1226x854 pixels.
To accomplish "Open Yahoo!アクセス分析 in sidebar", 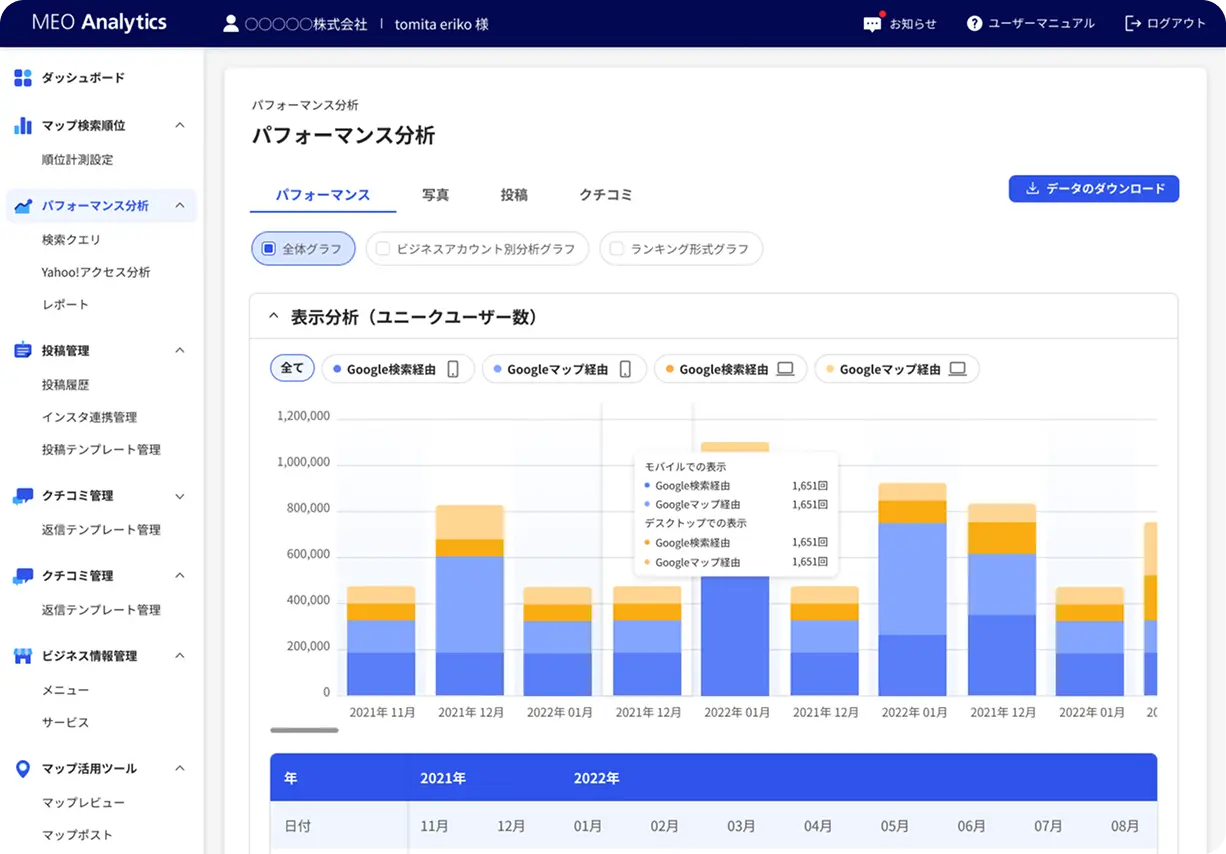I will 96,272.
